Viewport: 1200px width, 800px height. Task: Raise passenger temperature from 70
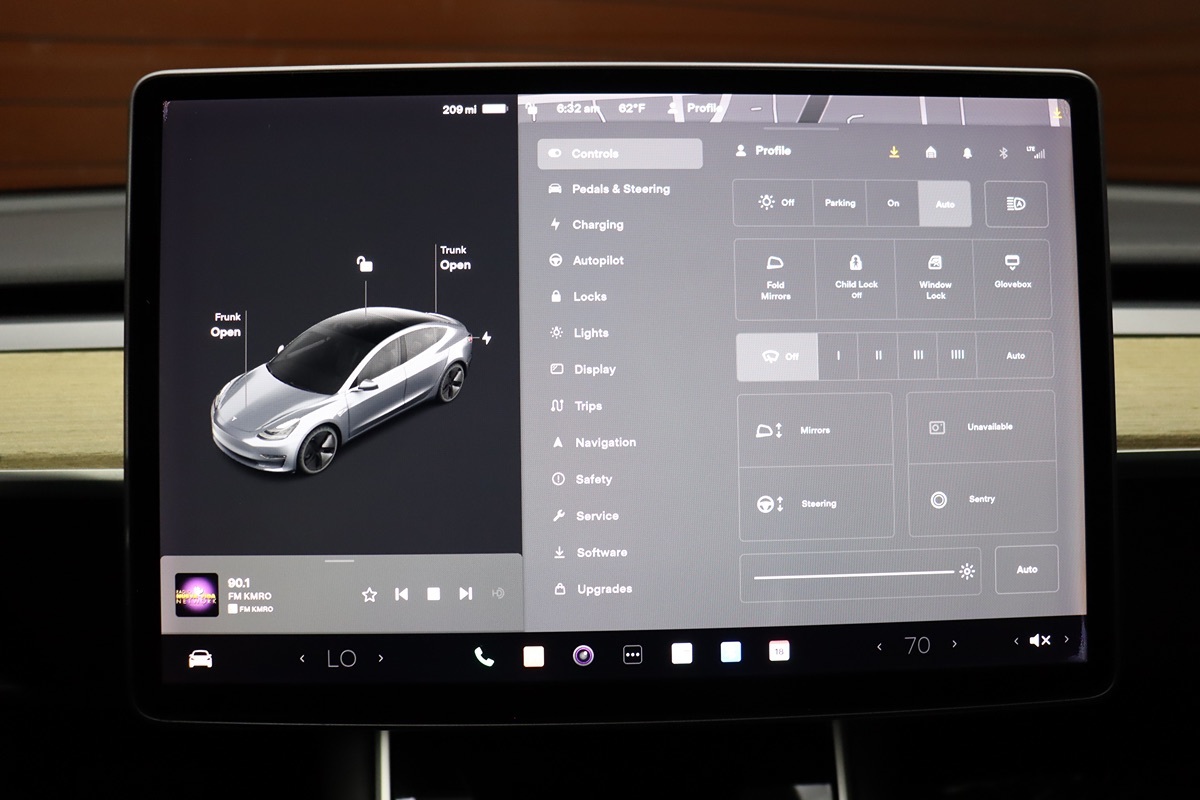955,645
